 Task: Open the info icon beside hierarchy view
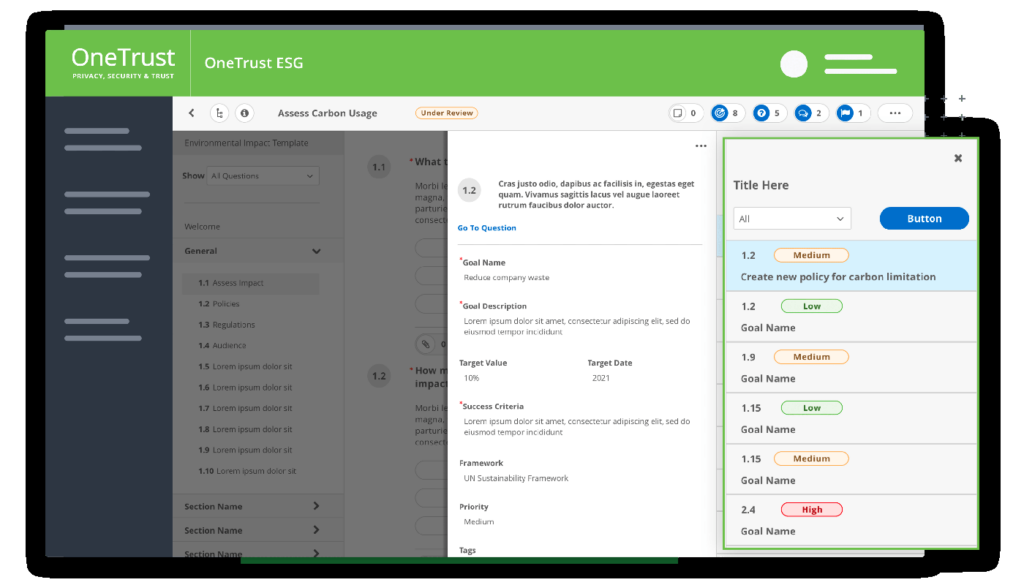point(244,112)
